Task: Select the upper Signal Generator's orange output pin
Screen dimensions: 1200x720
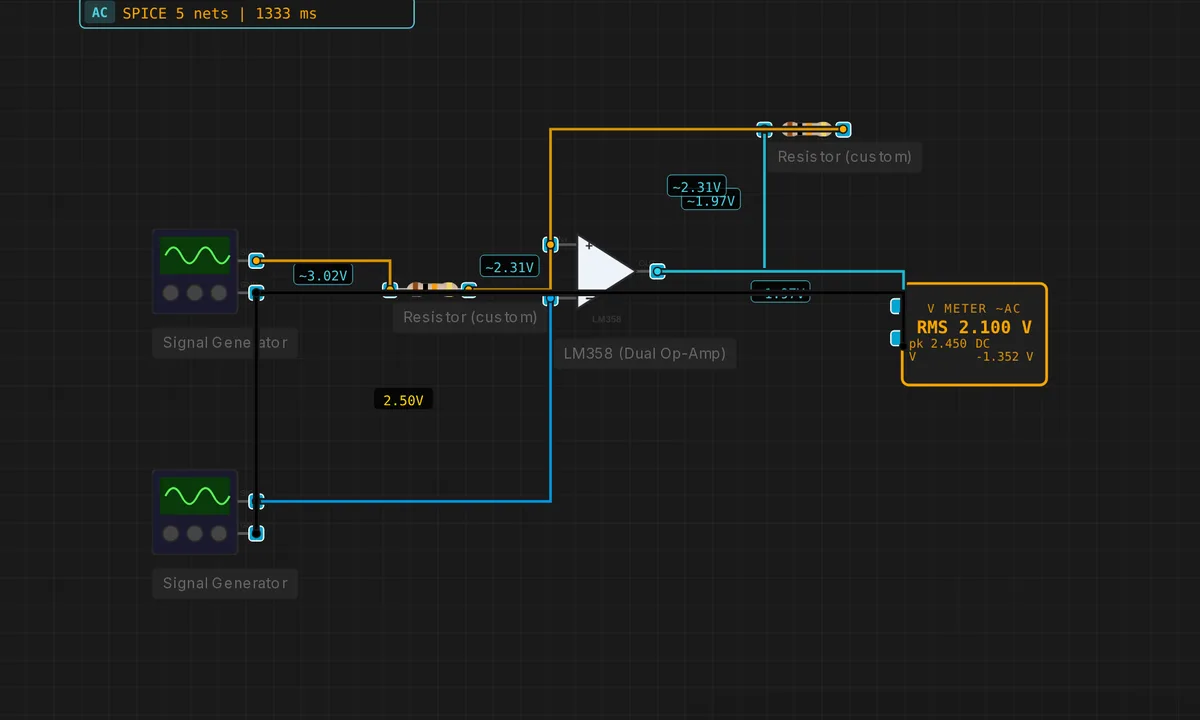Action: (256, 261)
